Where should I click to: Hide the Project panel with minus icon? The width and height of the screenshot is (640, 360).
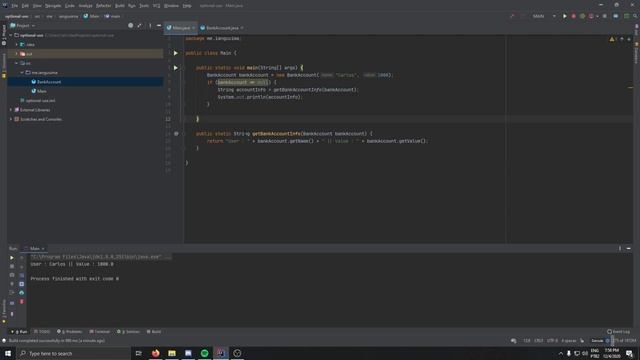(159, 25)
